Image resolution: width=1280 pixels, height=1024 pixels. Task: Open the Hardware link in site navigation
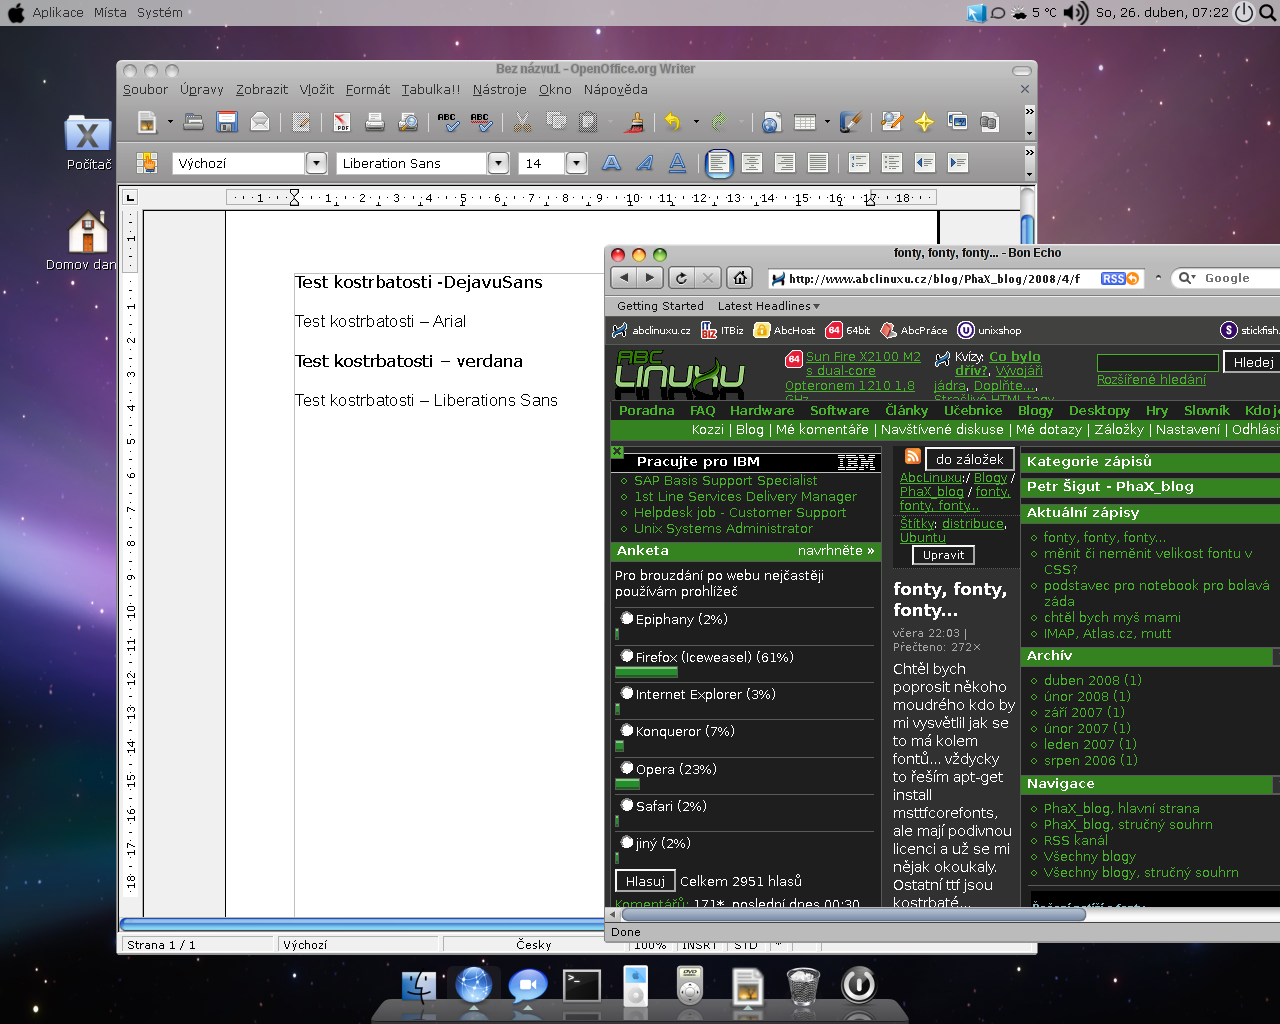coord(762,410)
